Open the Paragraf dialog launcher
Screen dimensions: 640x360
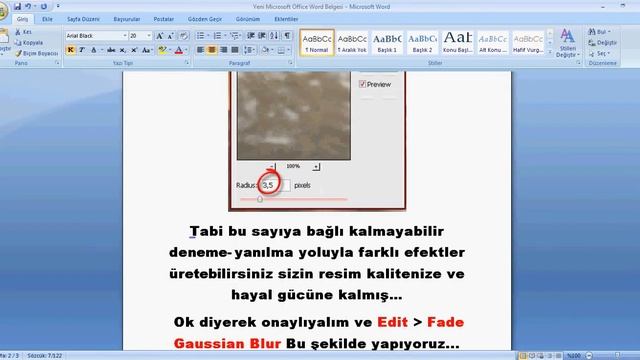click(290, 63)
